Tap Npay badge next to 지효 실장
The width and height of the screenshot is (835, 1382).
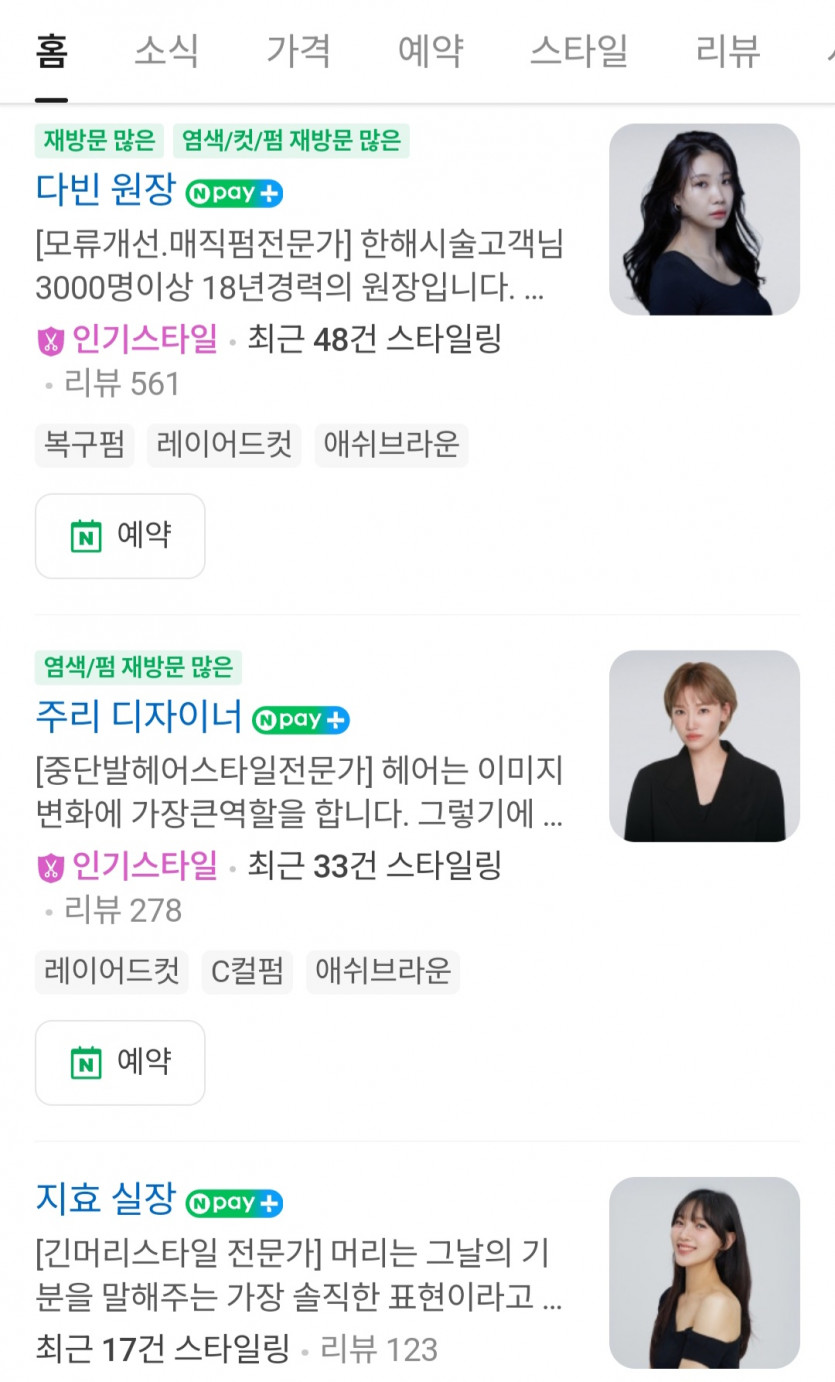click(234, 1203)
